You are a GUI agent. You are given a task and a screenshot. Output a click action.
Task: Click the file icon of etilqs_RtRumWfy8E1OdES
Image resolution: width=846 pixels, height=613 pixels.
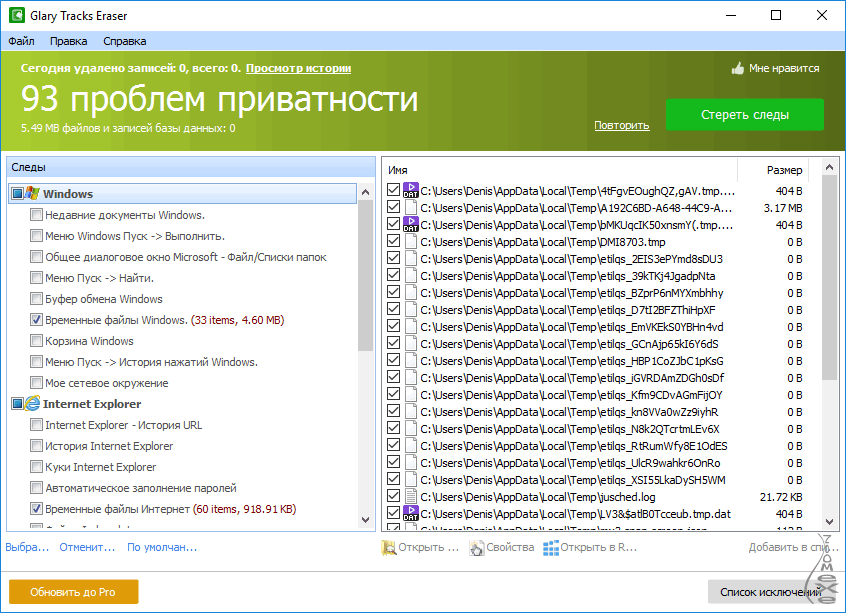(411, 445)
